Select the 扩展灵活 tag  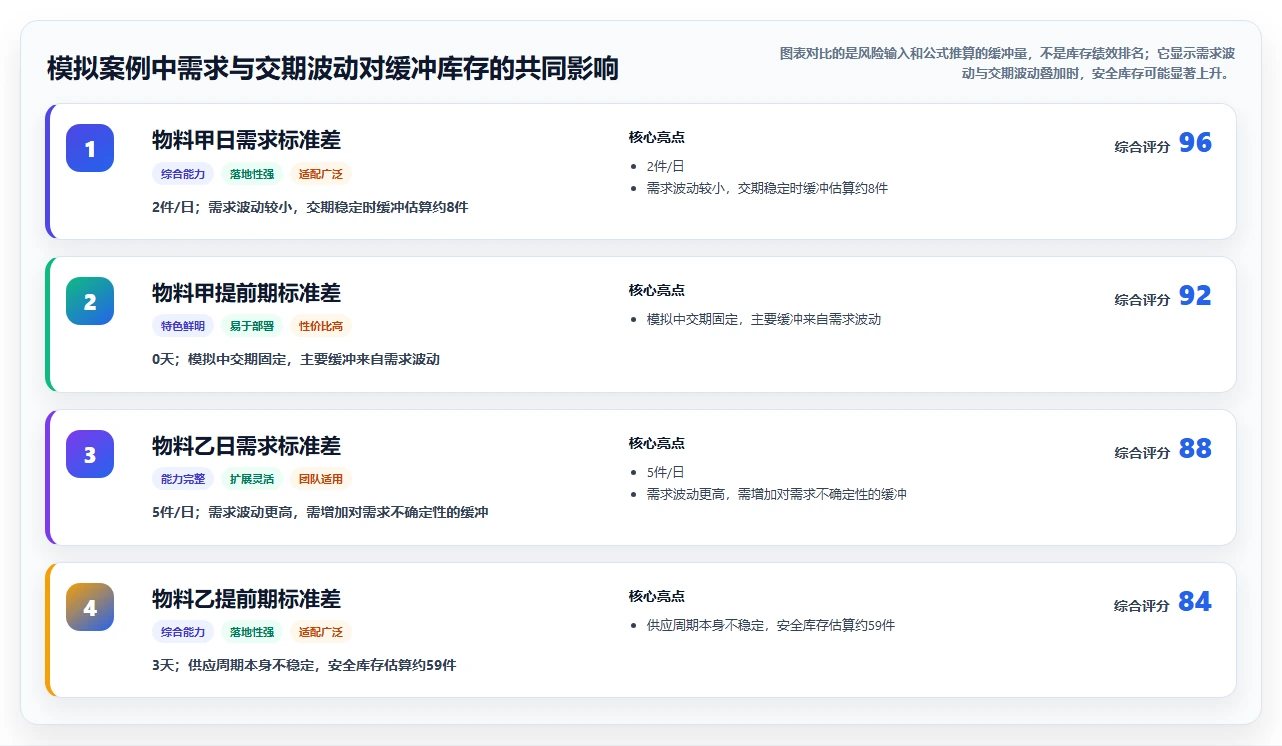(252, 479)
